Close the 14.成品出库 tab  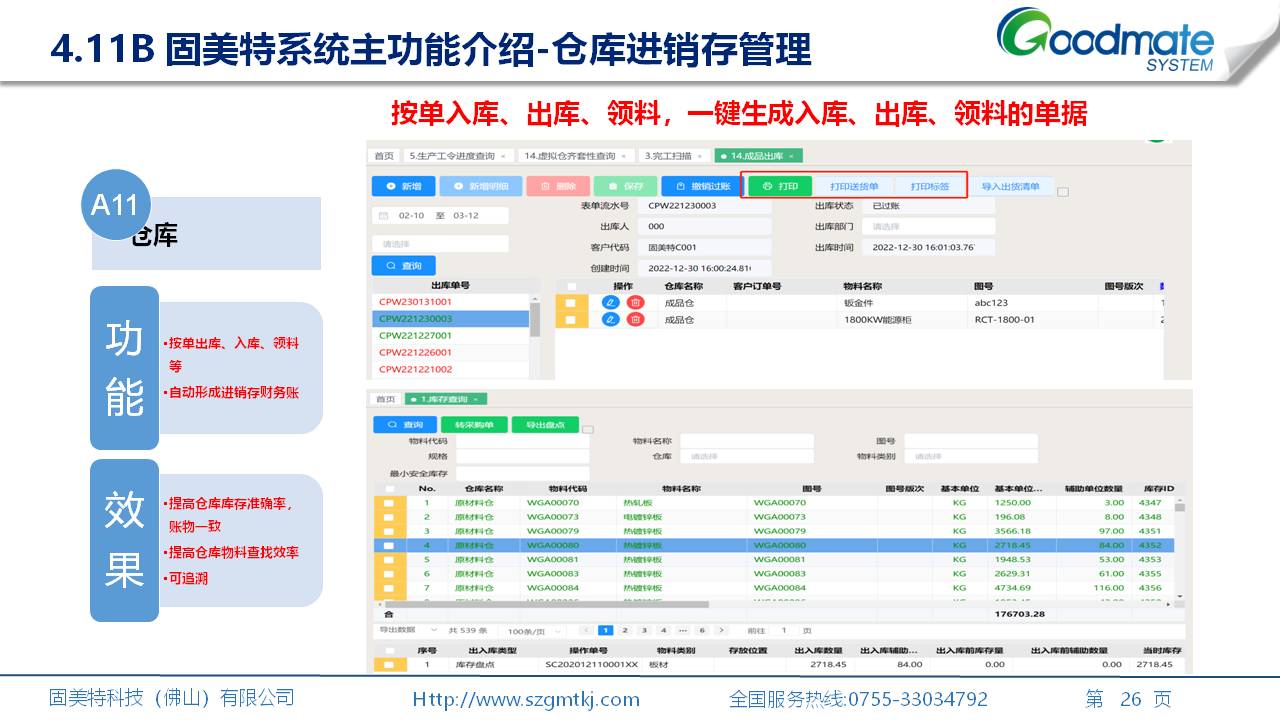pos(791,156)
